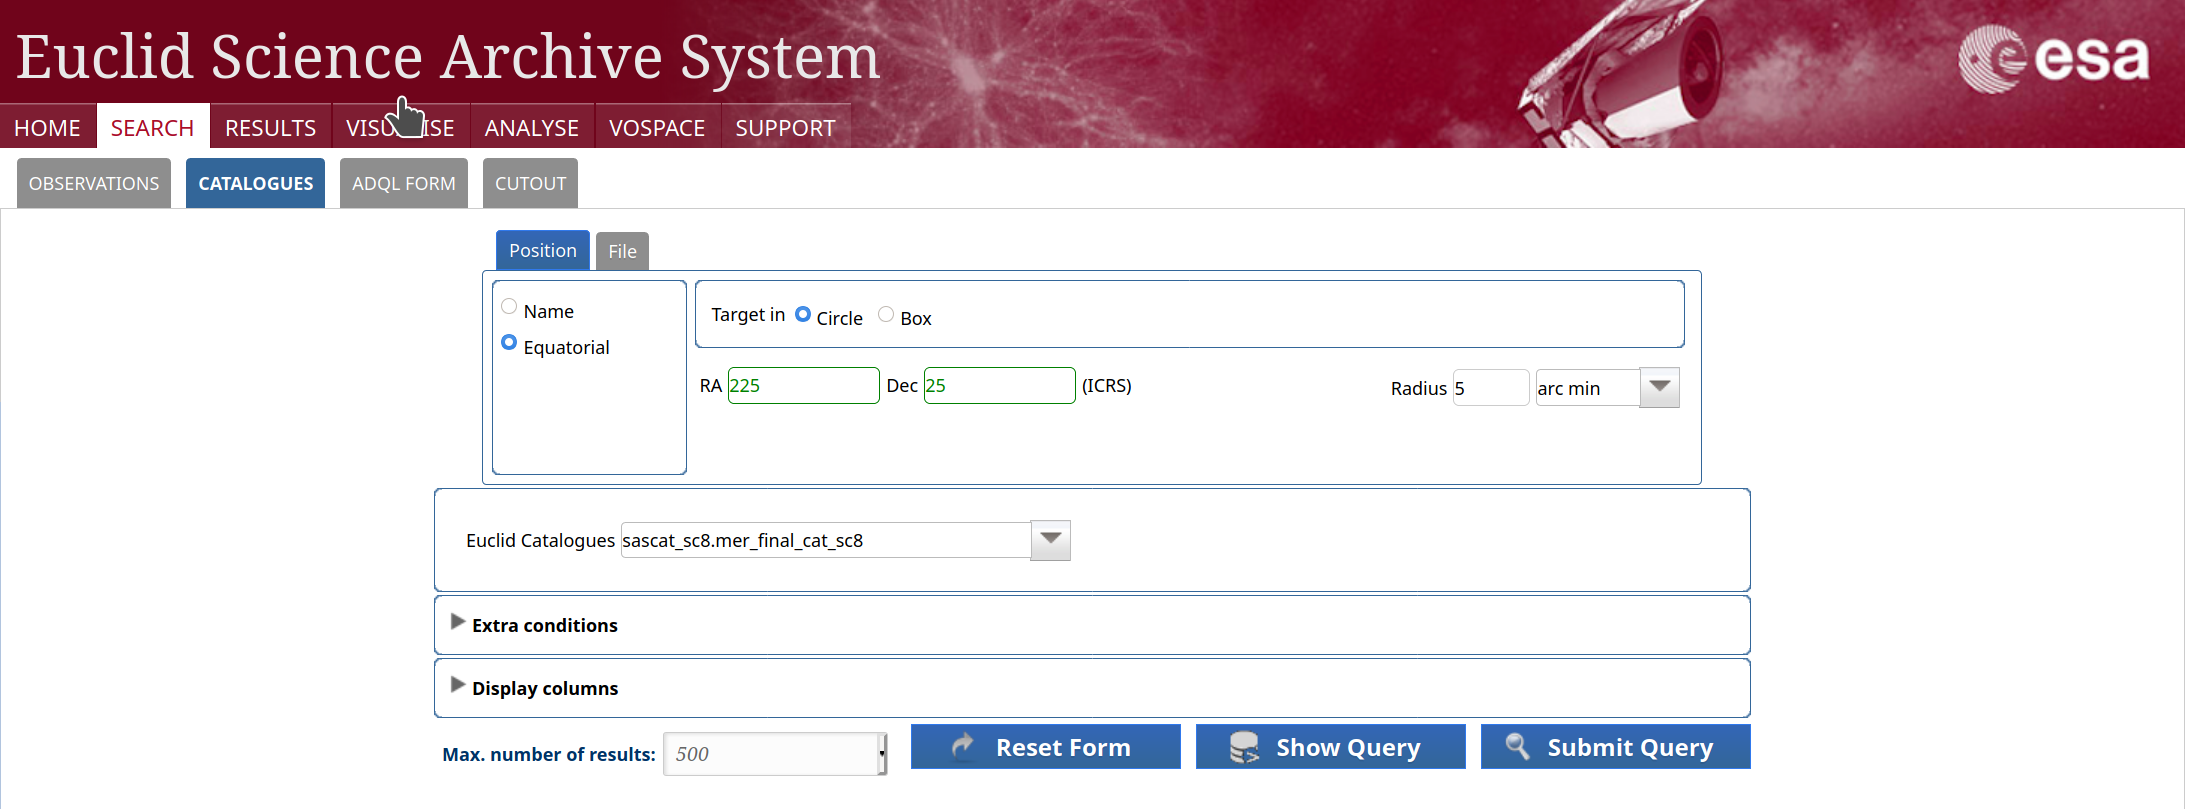Click the Submit Query magnifier icon
Image resolution: width=2185 pixels, height=809 pixels.
(1517, 746)
